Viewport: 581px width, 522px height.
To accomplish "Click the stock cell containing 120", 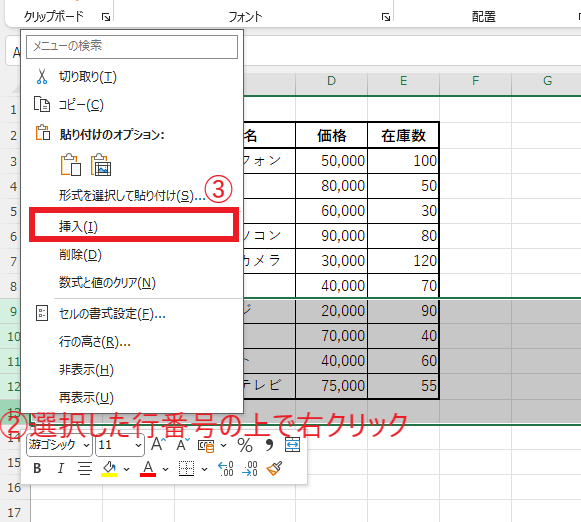I will pyautogui.click(x=403, y=261).
